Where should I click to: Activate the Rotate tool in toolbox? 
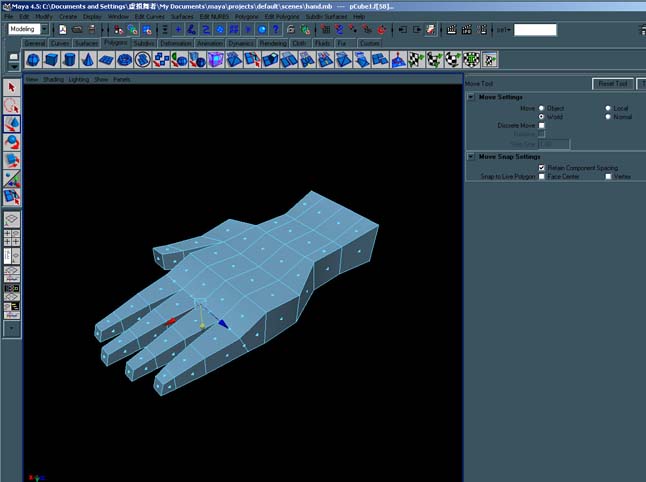click(x=12, y=142)
